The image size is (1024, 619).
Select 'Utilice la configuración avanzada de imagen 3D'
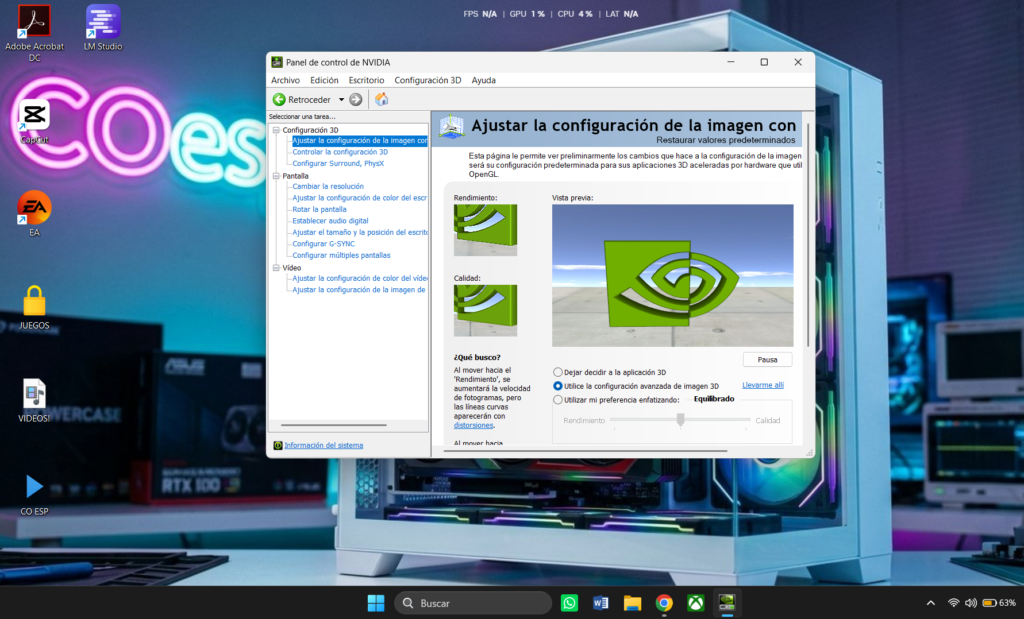[x=558, y=386]
